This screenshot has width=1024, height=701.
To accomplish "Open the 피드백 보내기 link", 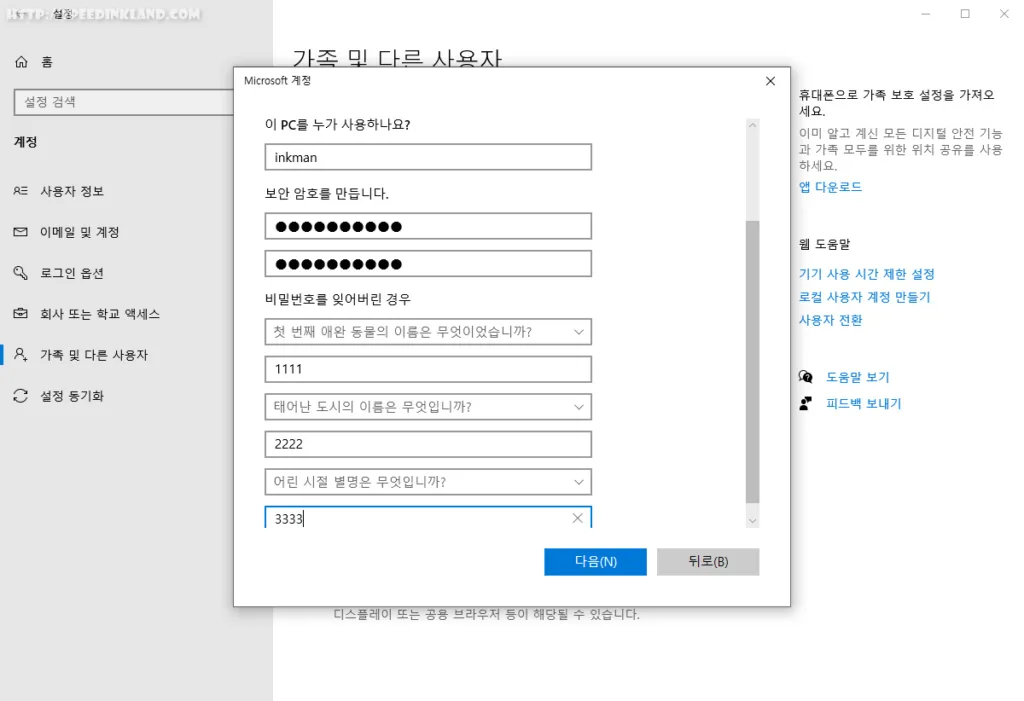I will [863, 404].
